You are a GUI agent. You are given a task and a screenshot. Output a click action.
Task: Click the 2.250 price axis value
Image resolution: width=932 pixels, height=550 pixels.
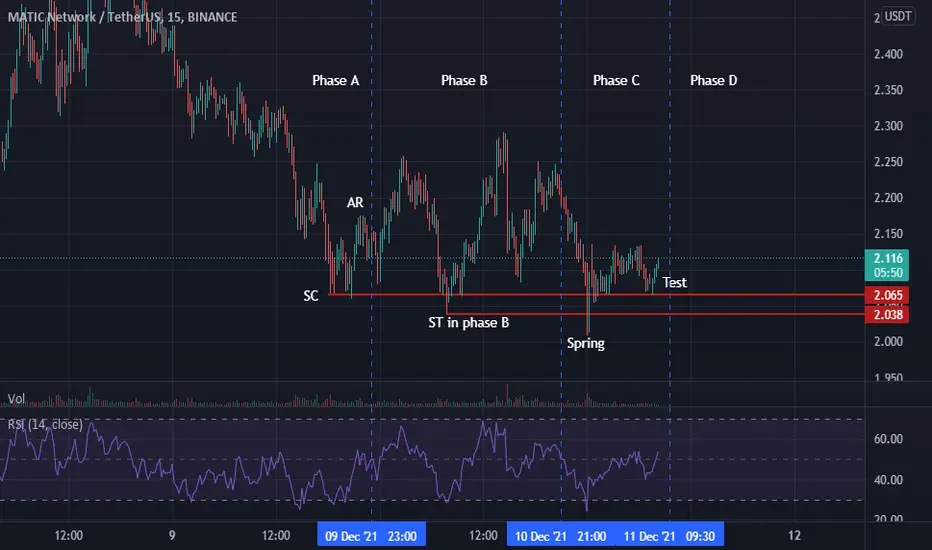pos(888,162)
